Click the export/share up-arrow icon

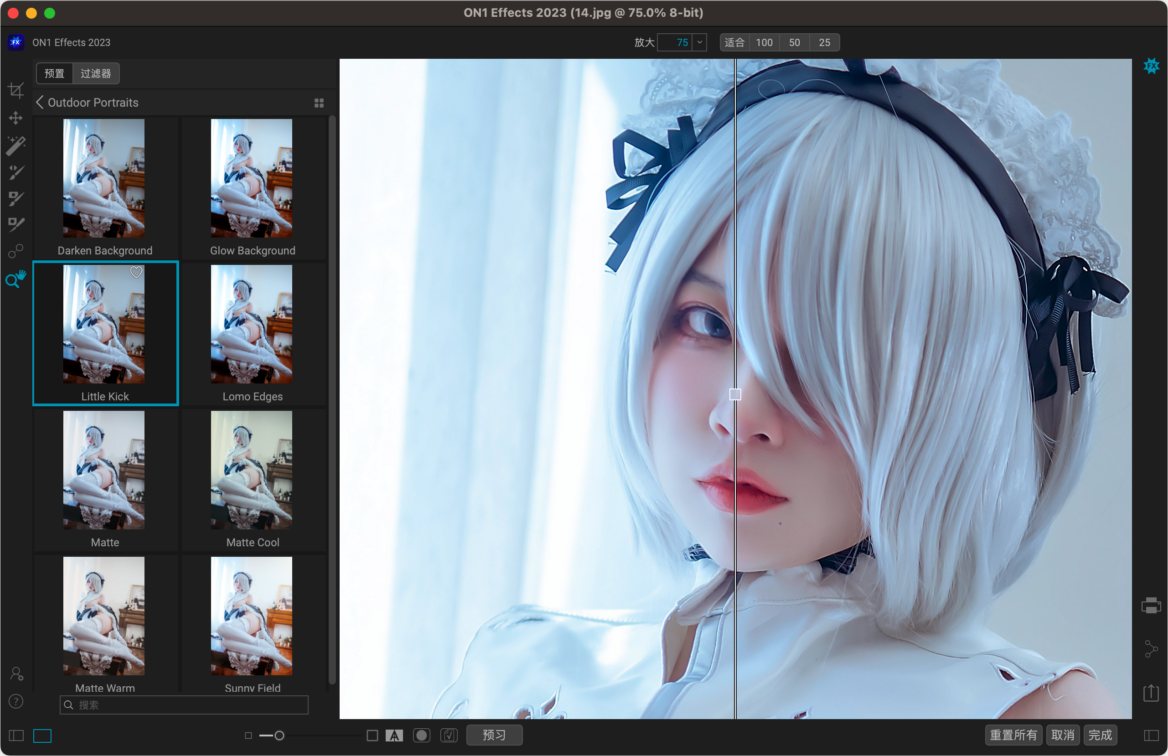coord(1151,693)
